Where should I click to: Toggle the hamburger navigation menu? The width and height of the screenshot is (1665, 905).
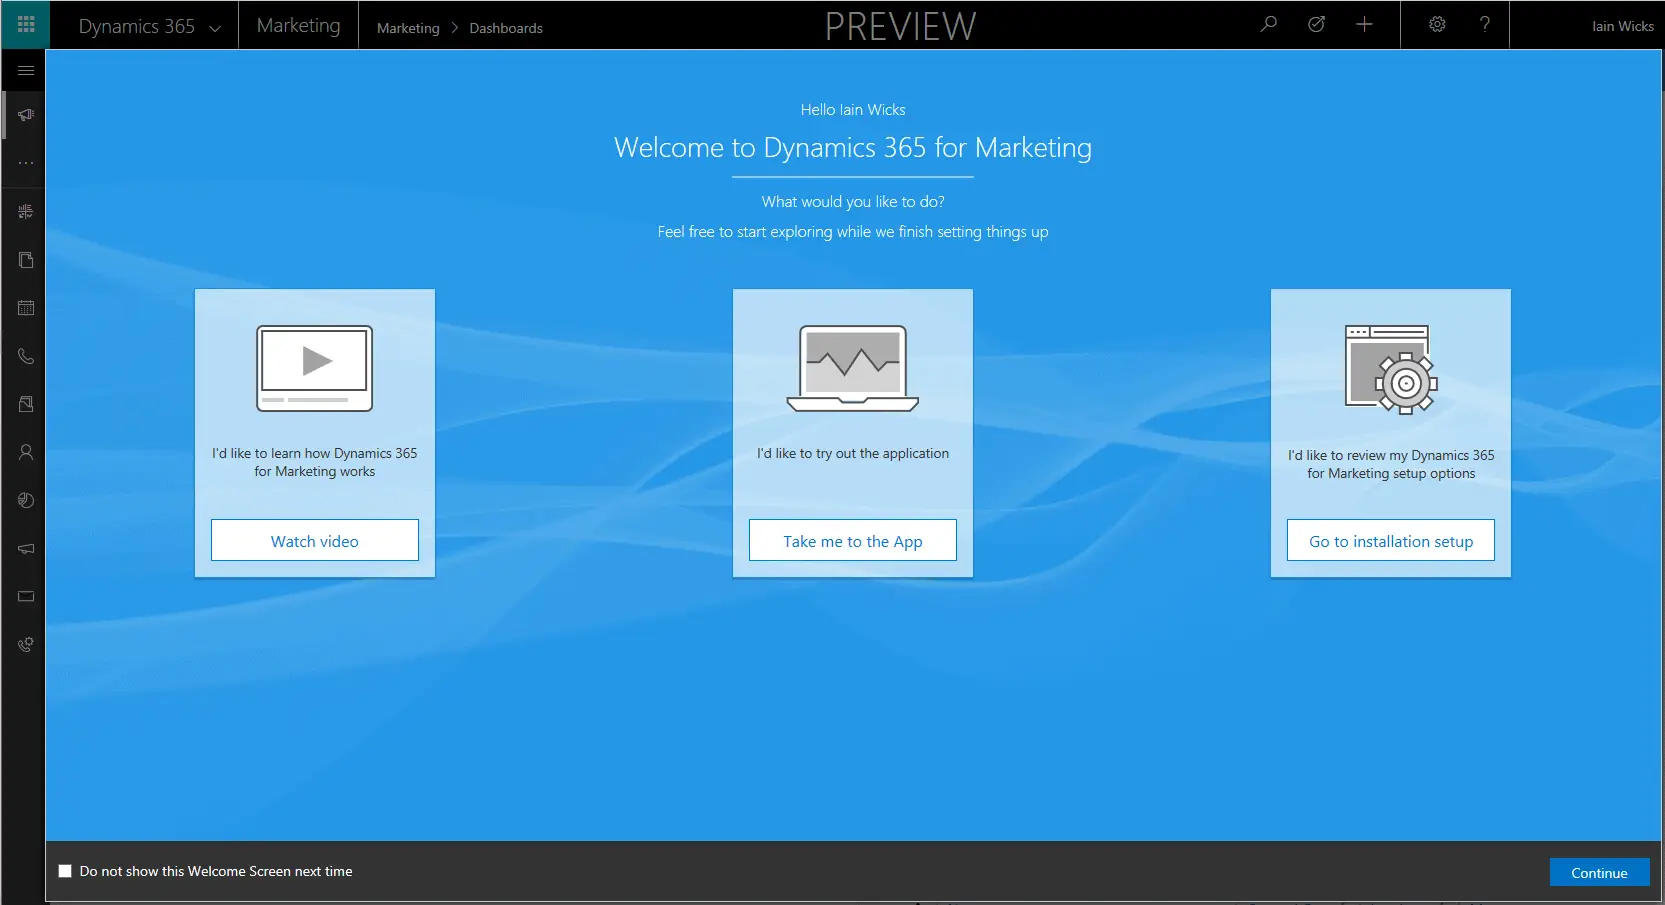point(26,70)
